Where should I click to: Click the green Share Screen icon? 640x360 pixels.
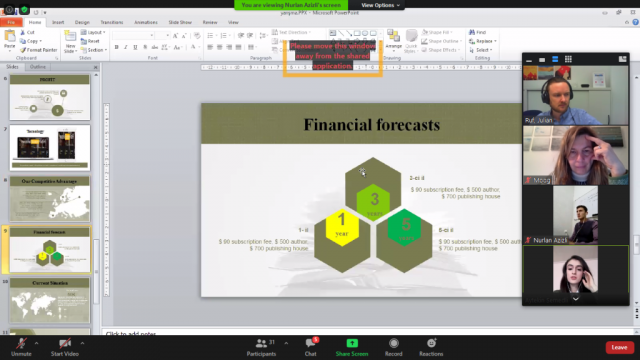point(352,343)
